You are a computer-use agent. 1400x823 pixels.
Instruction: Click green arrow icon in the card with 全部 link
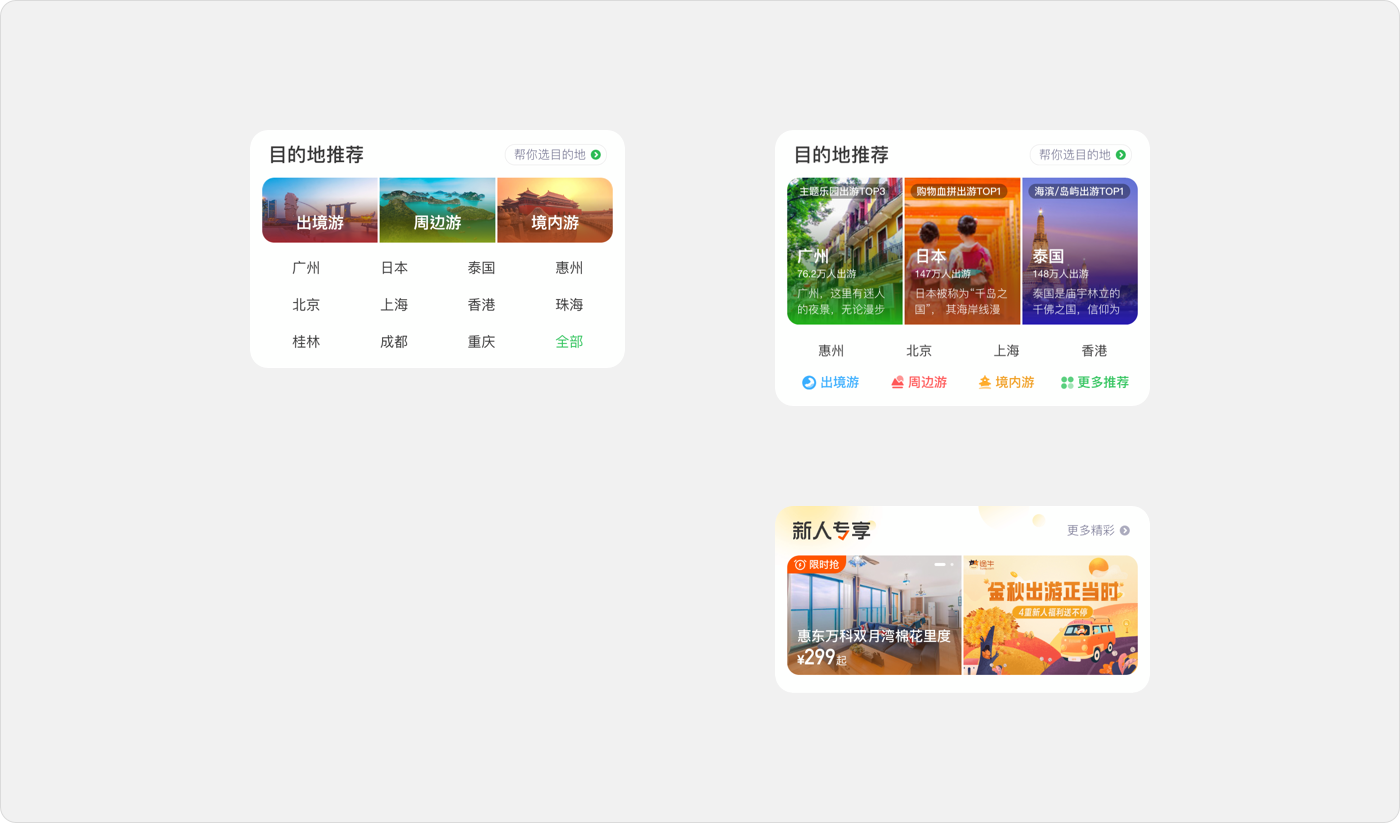(x=596, y=155)
